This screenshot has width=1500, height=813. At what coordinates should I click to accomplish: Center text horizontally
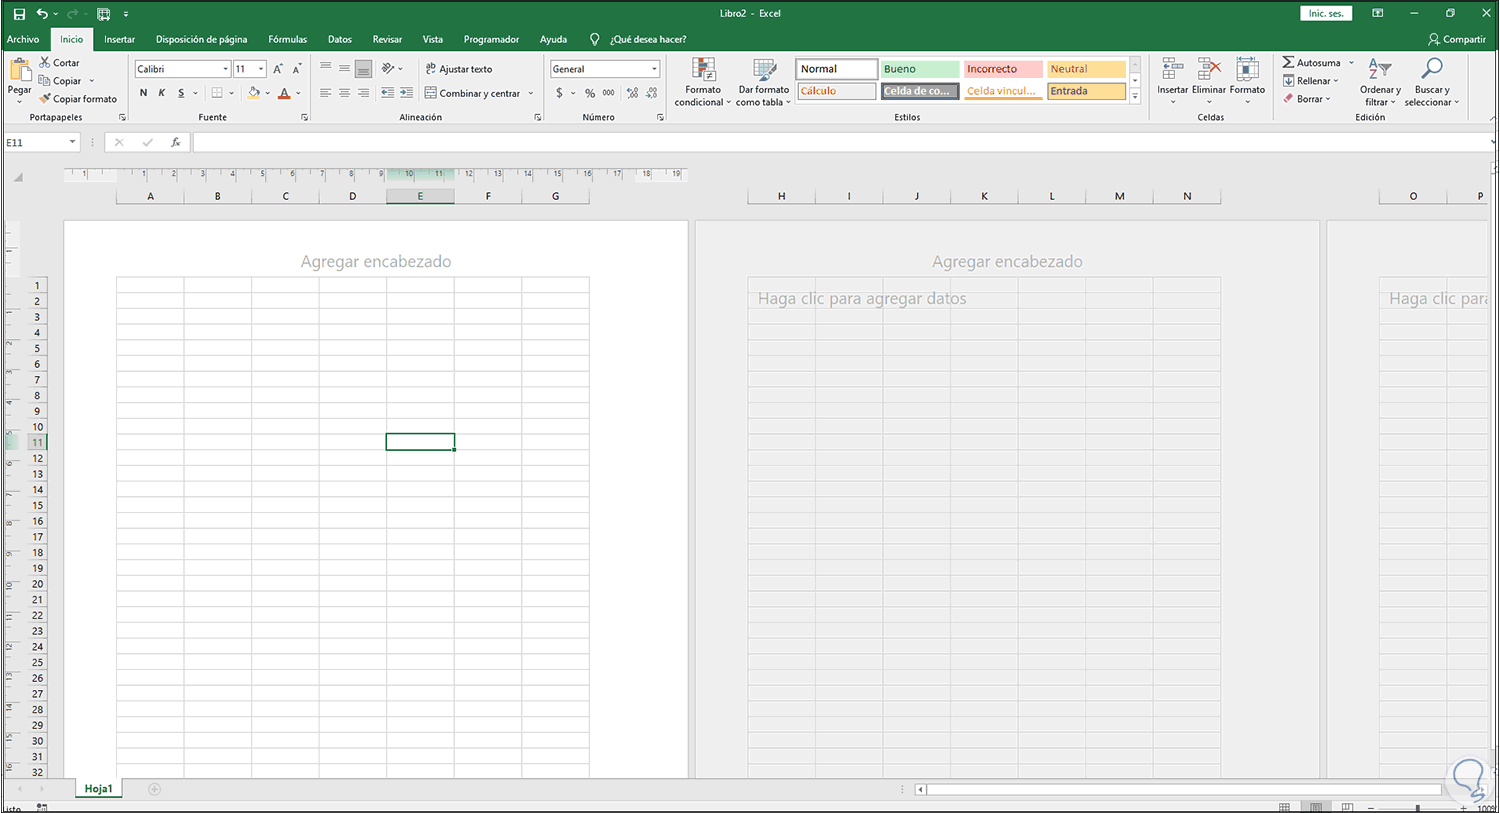[344, 93]
